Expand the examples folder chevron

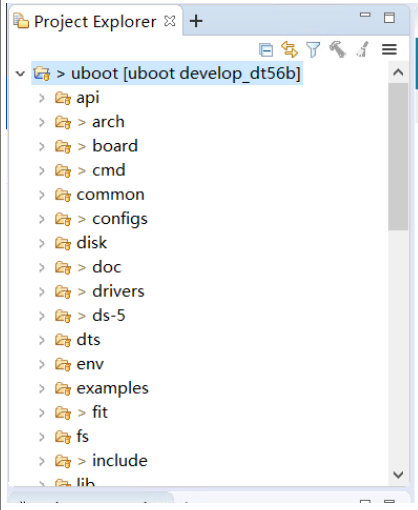(42, 388)
